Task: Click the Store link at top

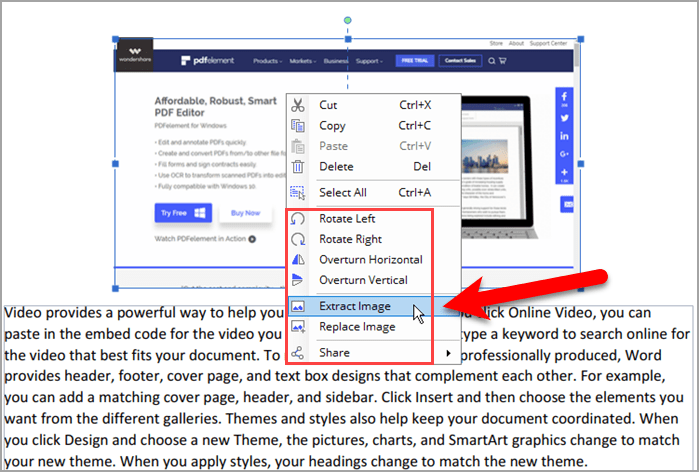Action: click(496, 43)
